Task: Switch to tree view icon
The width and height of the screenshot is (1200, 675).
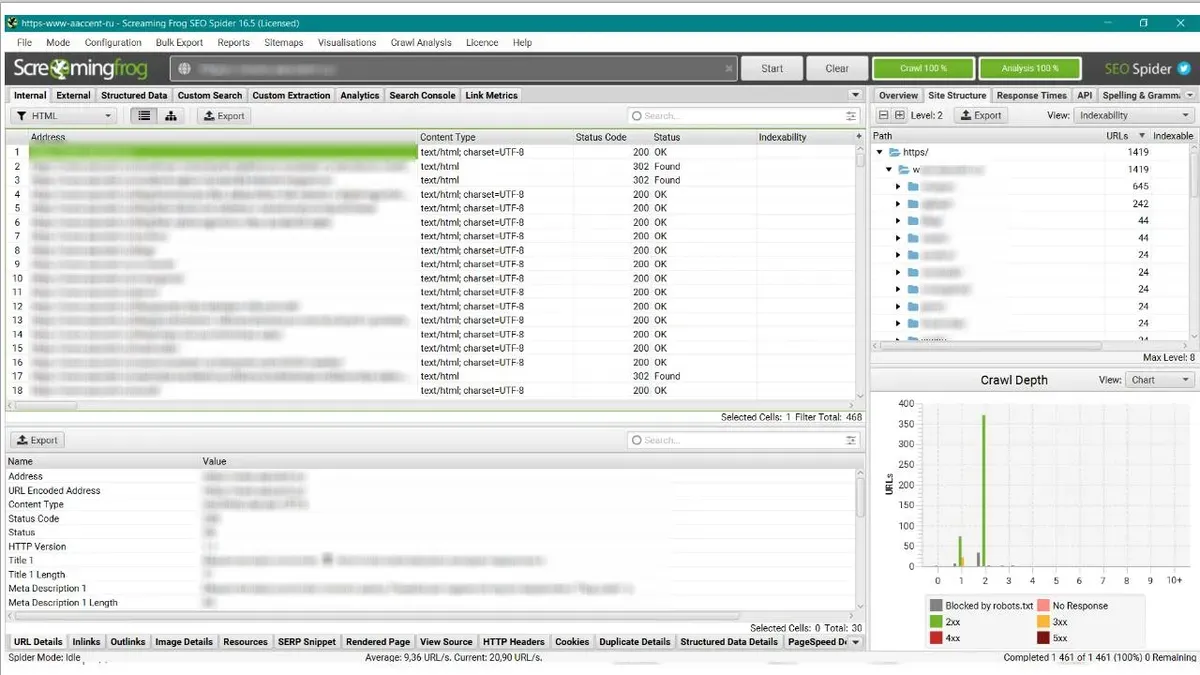Action: 171,116
